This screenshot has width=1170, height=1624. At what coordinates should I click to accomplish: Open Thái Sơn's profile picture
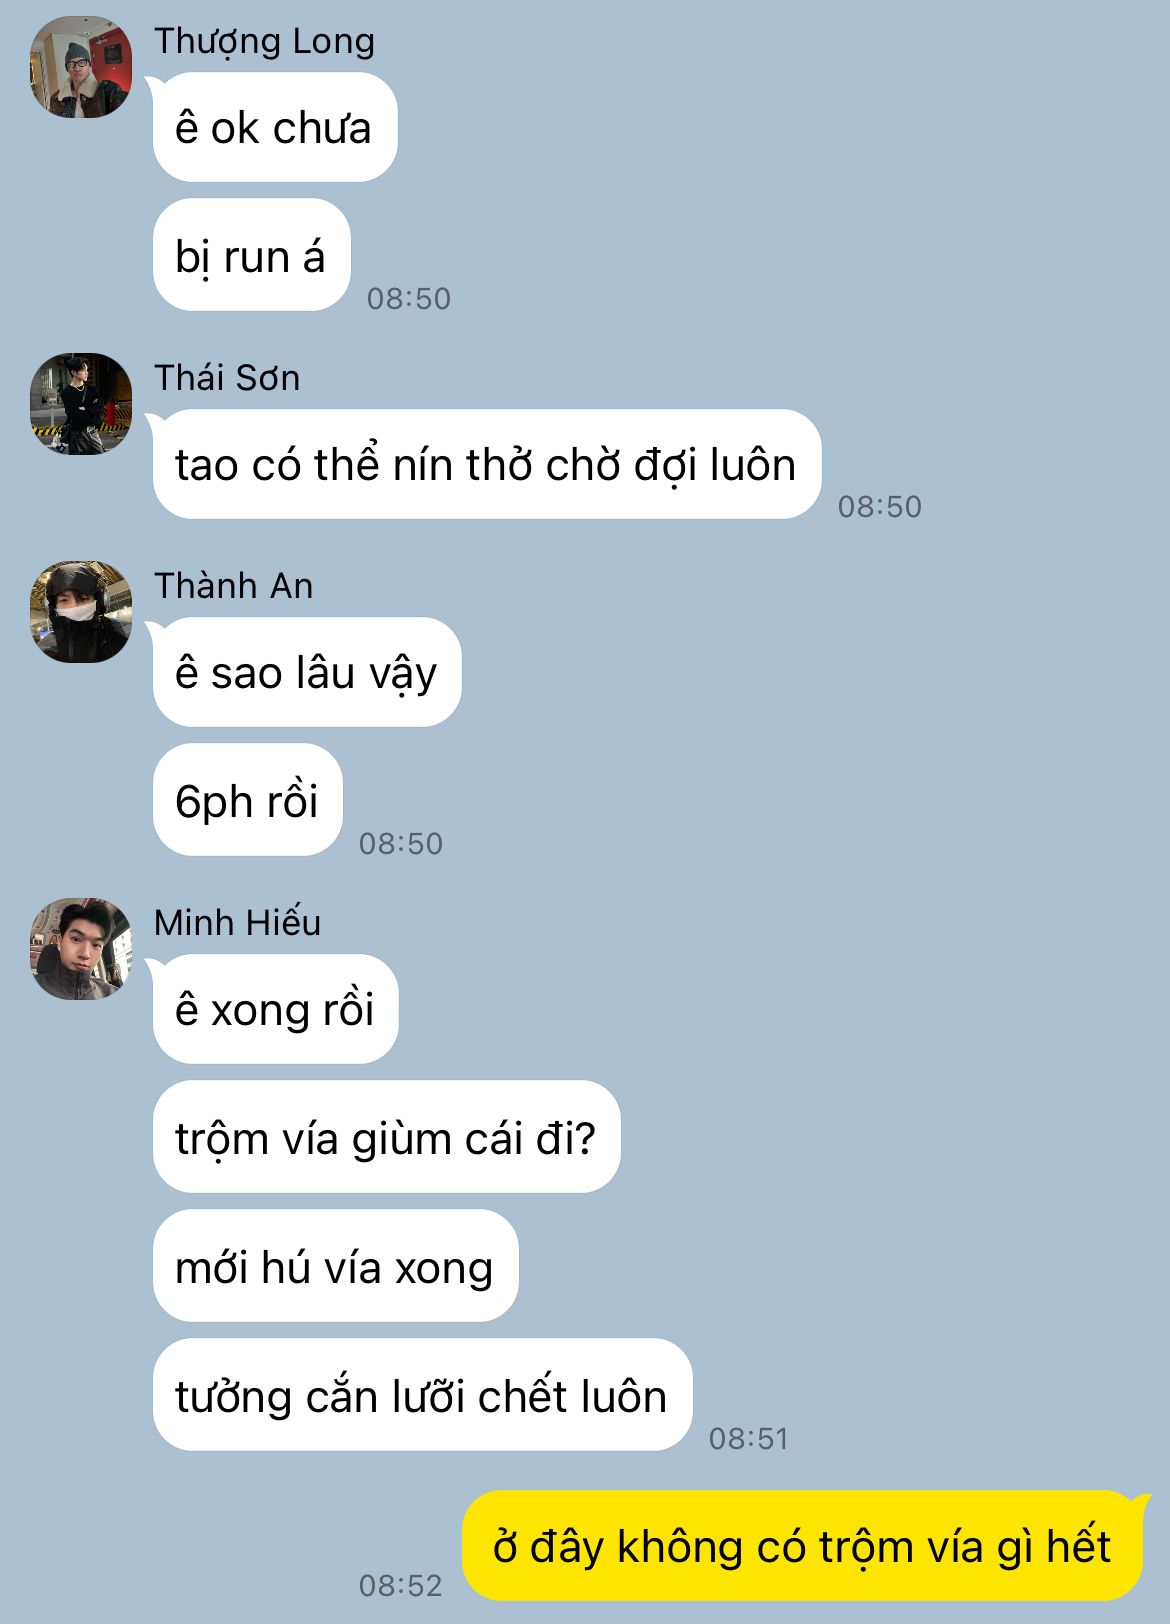coord(81,404)
